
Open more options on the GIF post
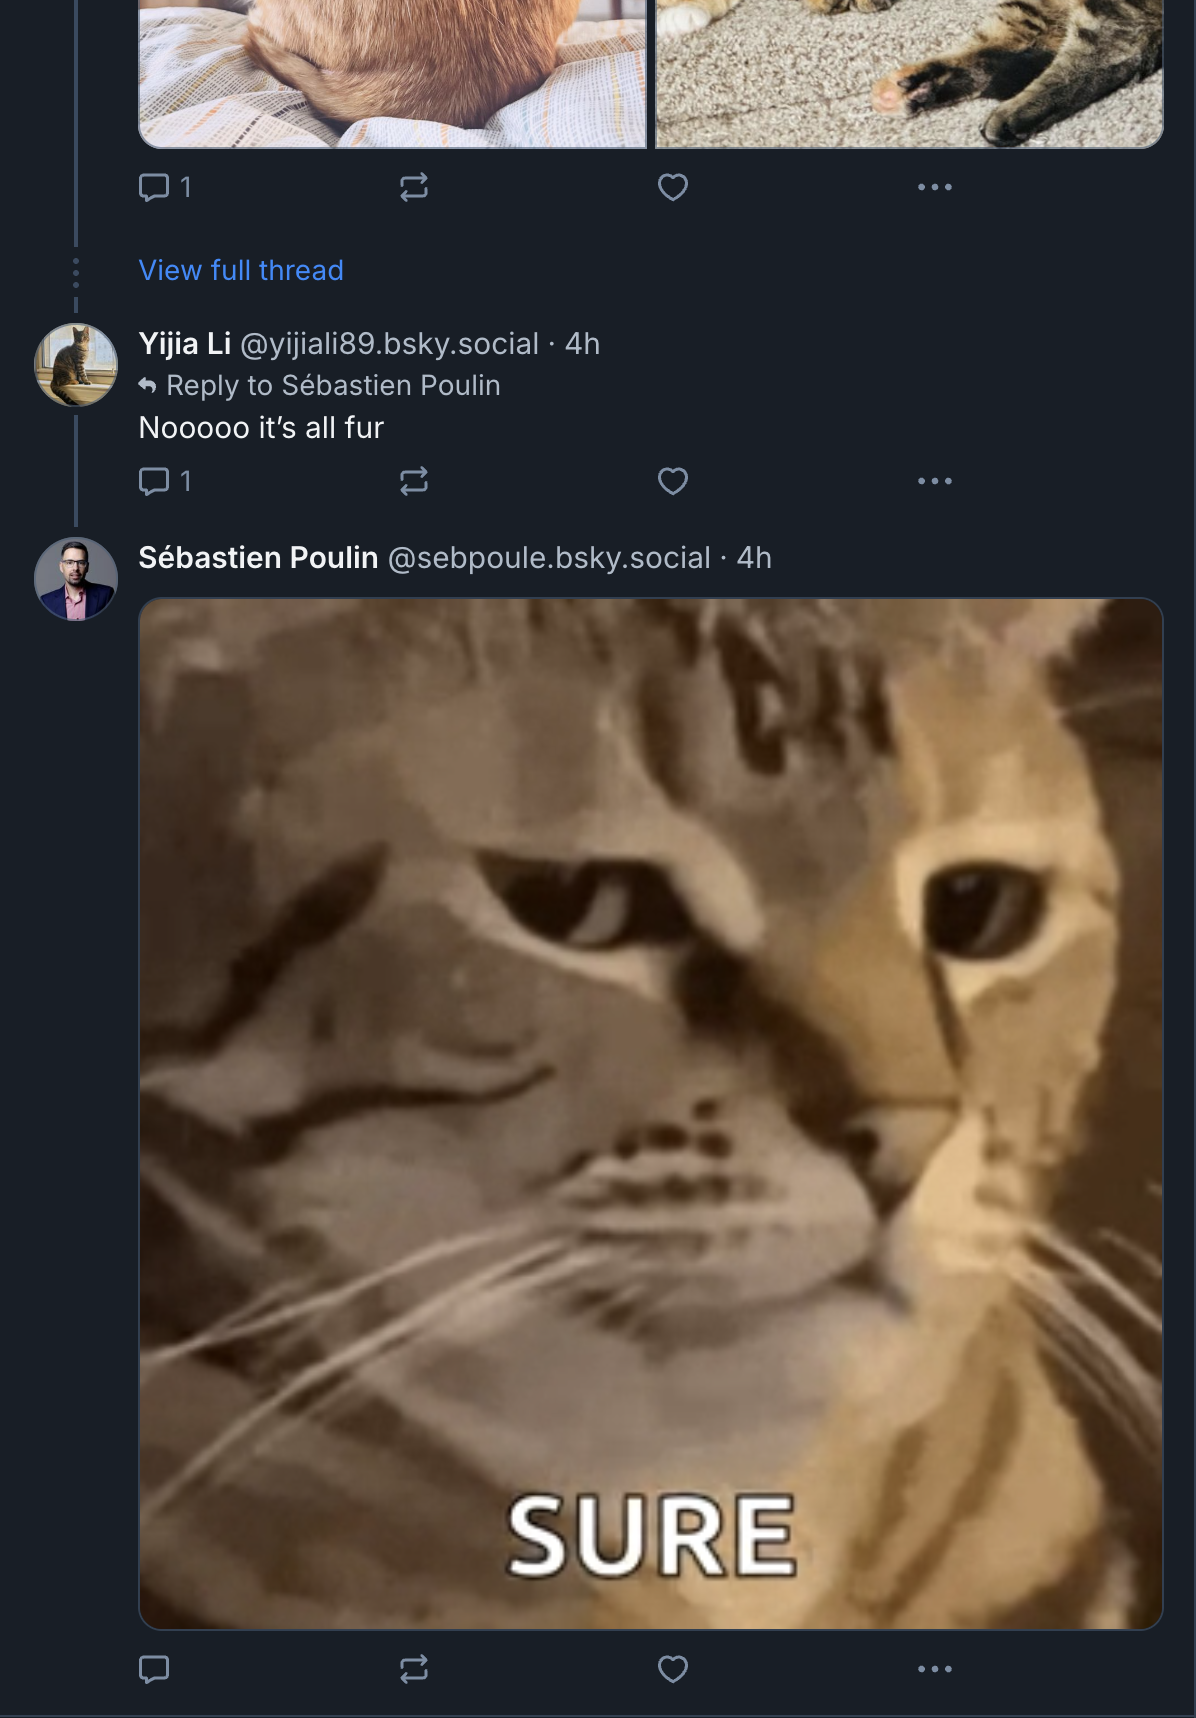935,1669
